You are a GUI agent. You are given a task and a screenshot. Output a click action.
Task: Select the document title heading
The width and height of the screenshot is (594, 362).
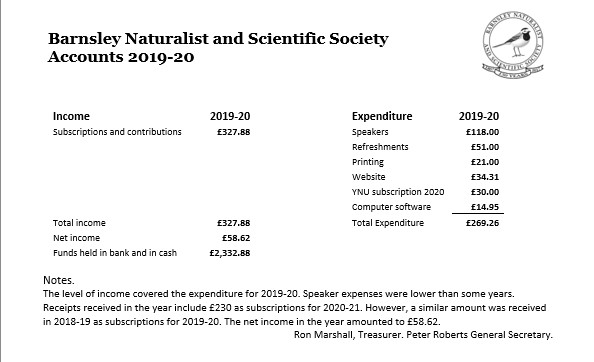(218, 48)
